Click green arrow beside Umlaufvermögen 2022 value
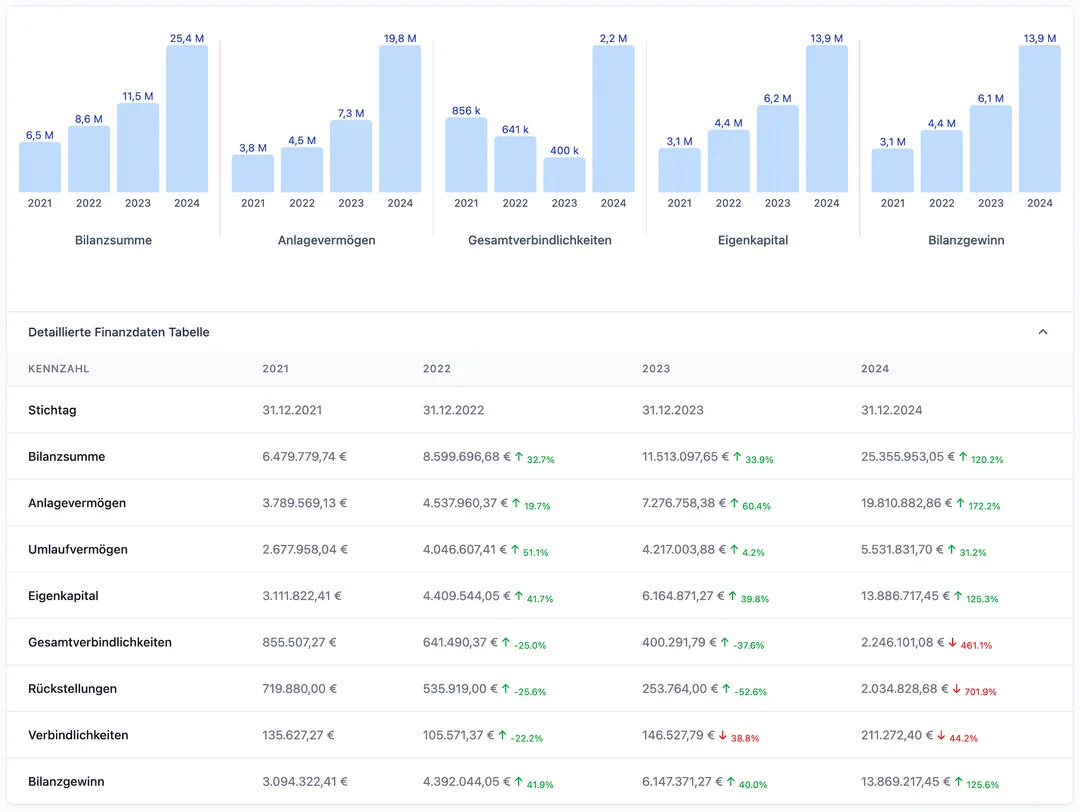This screenshot has width=1080, height=812. pos(516,549)
